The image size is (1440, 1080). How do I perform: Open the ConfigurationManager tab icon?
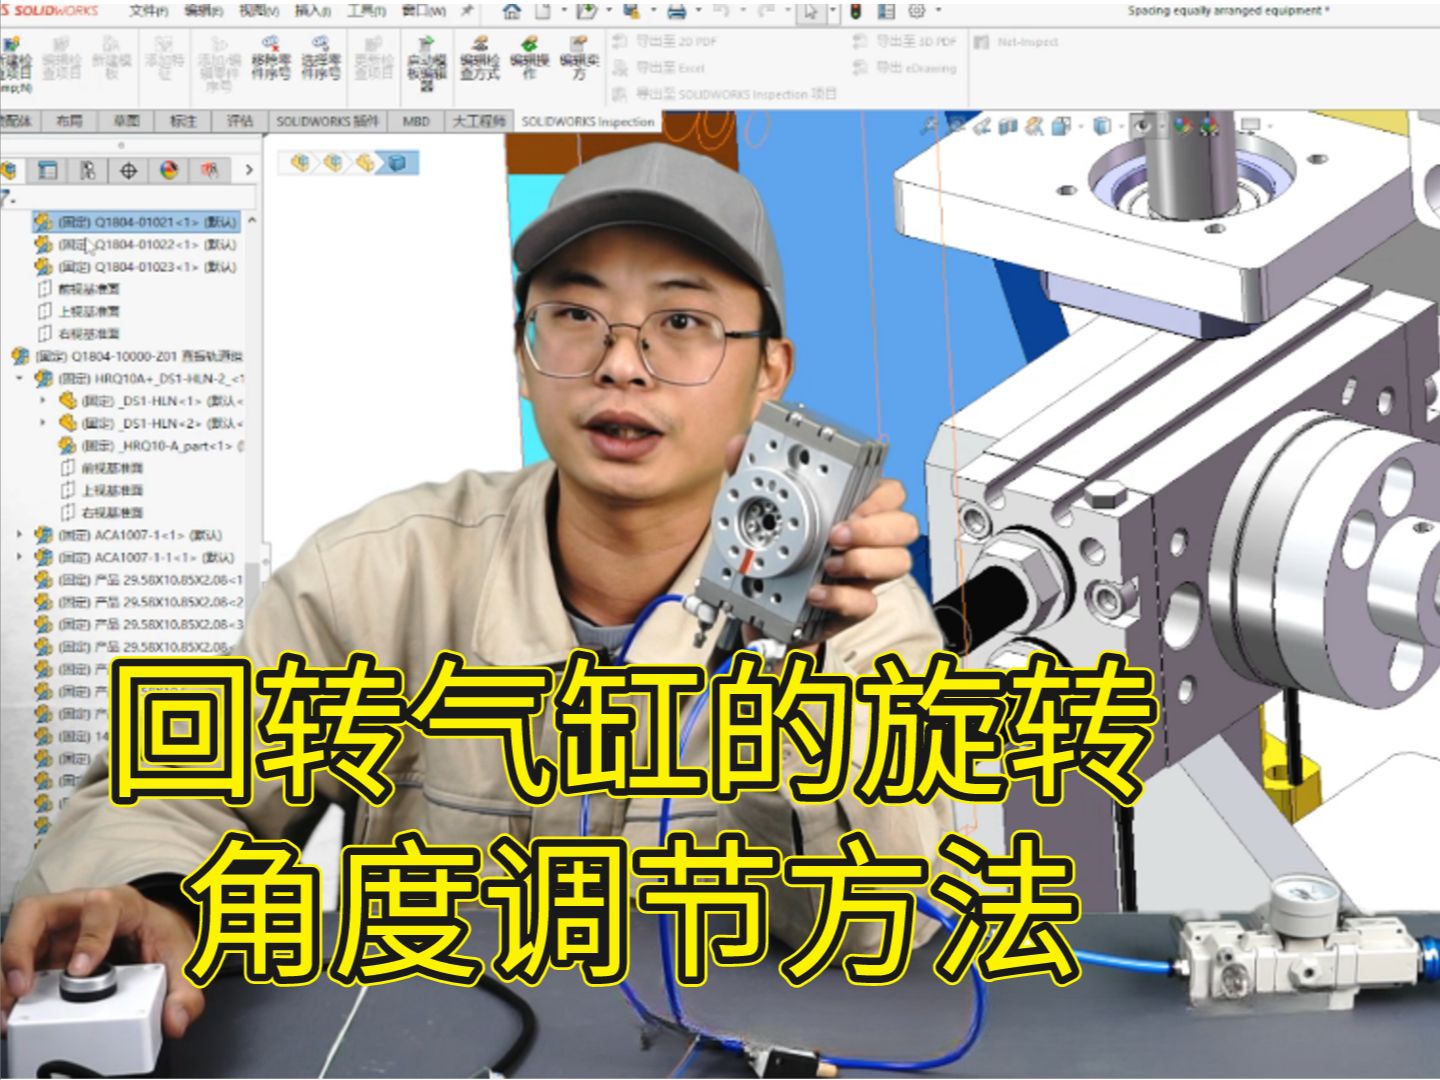pyautogui.click(x=88, y=171)
